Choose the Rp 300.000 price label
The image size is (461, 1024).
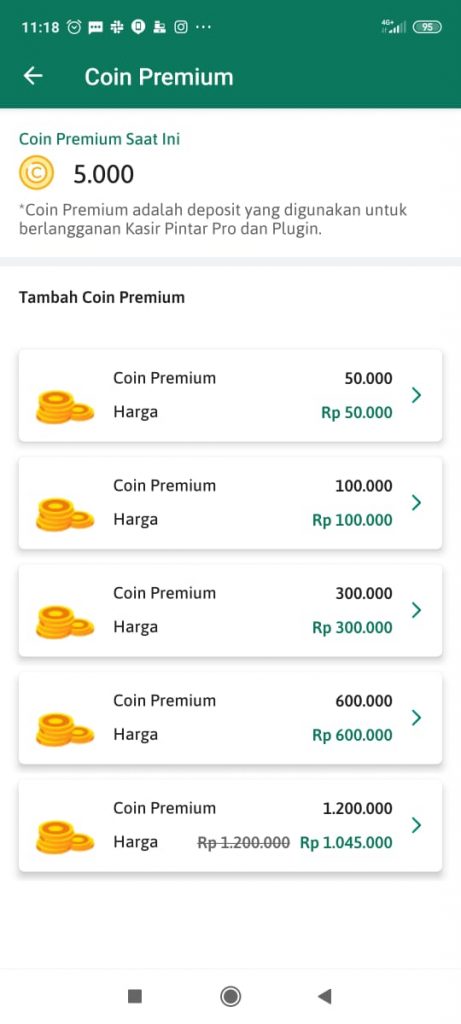[353, 628]
